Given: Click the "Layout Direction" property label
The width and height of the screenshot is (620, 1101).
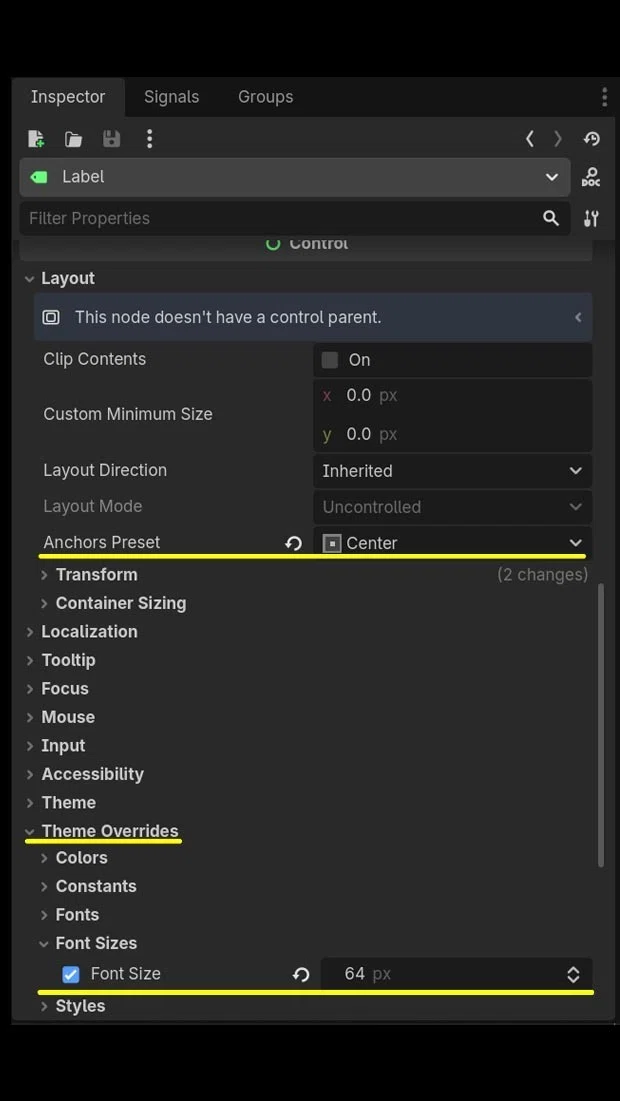Looking at the screenshot, I should (105, 470).
